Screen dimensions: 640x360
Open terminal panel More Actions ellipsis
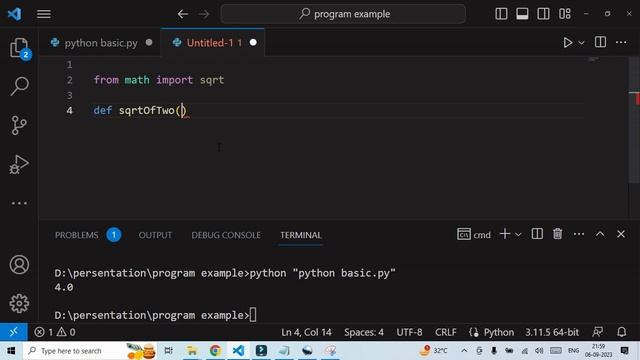[579, 234]
